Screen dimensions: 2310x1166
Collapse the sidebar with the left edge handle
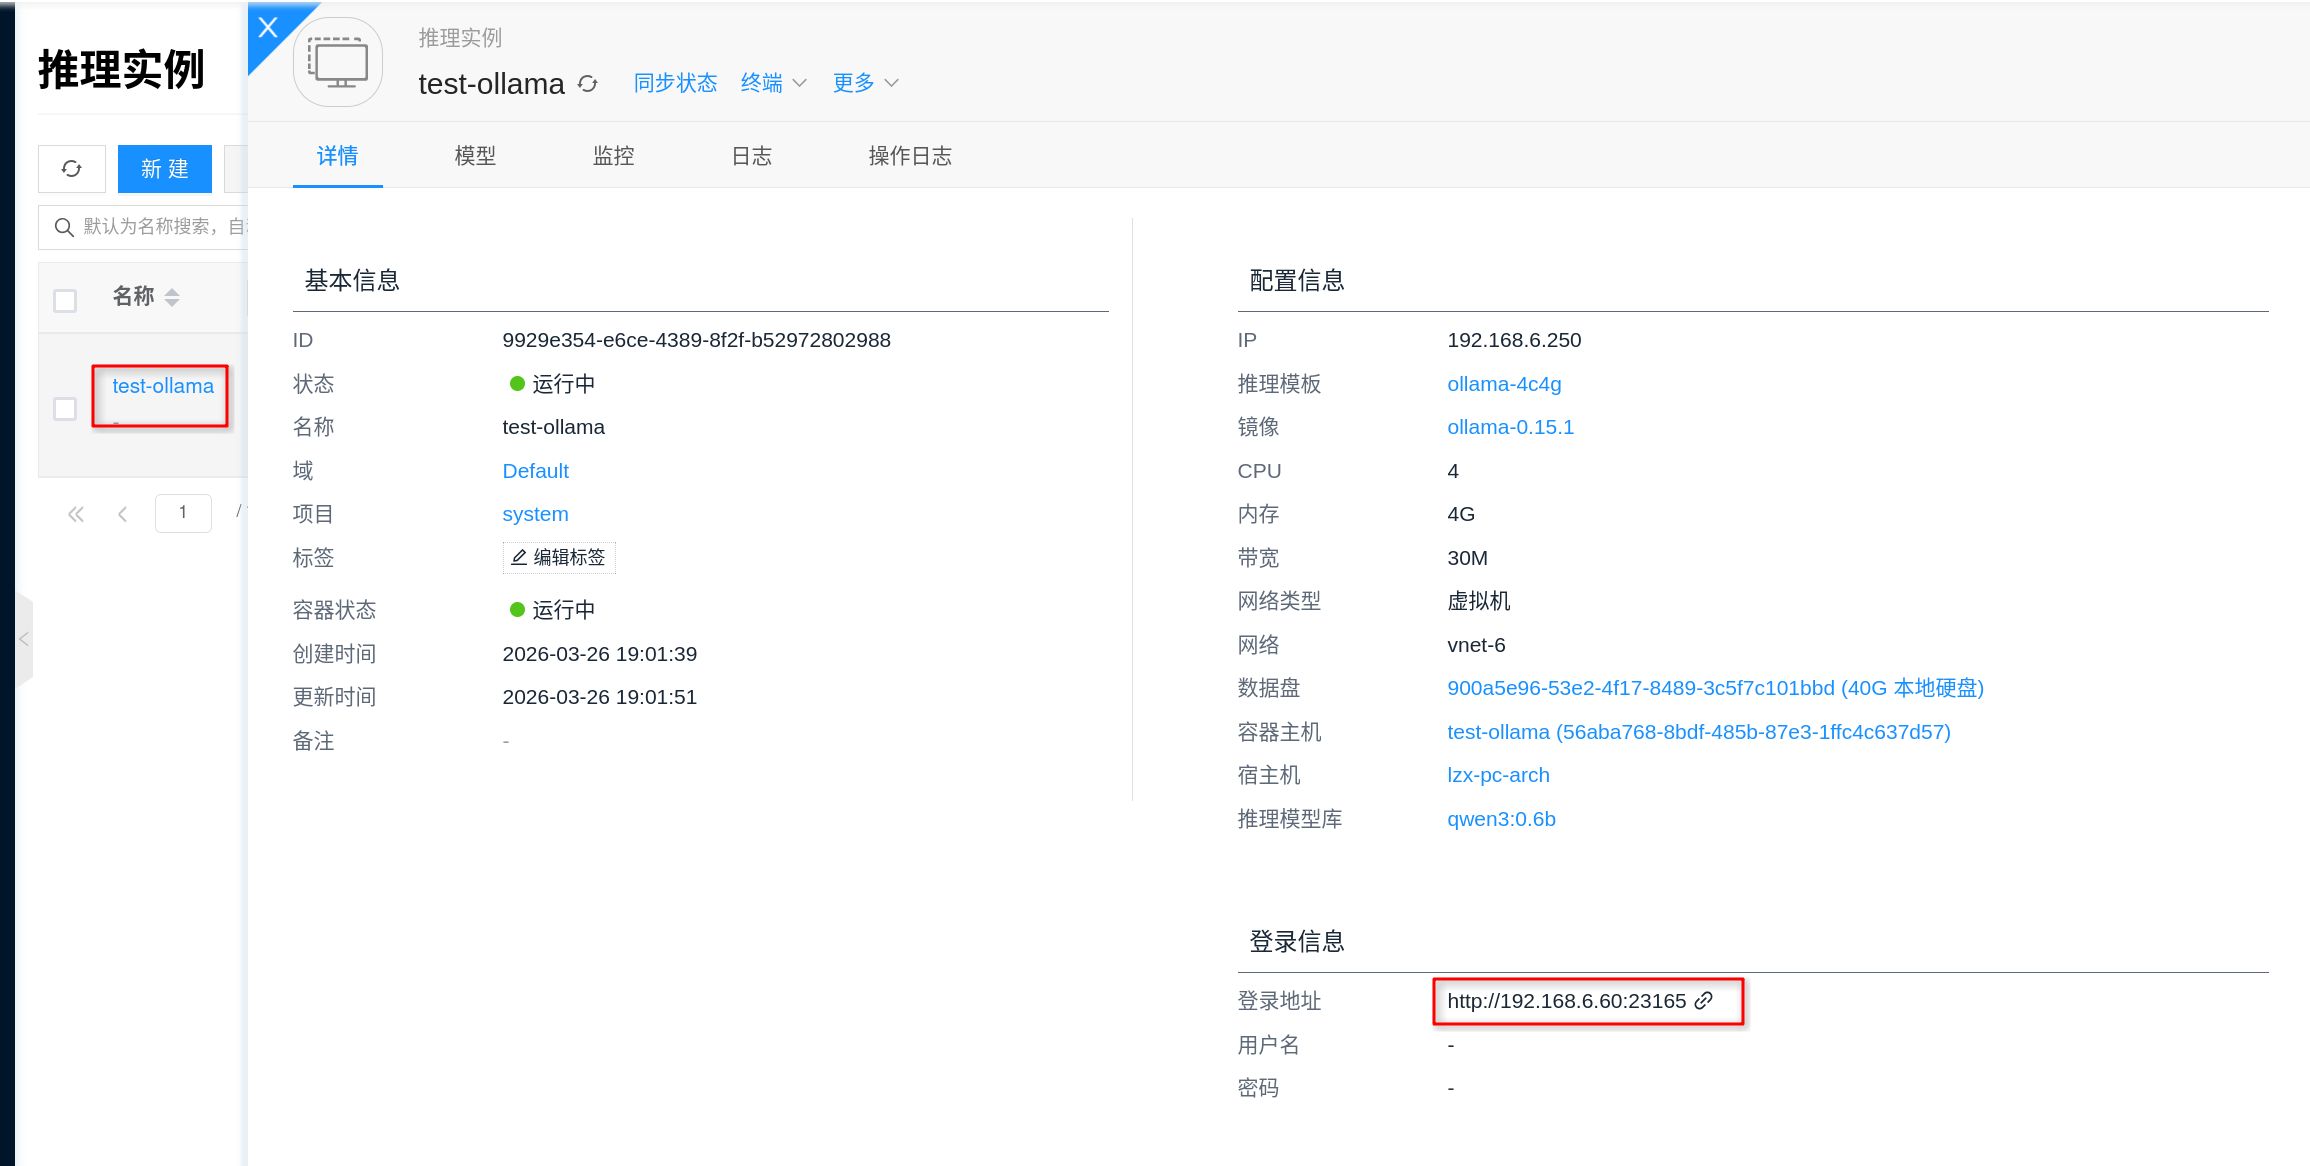[x=24, y=639]
